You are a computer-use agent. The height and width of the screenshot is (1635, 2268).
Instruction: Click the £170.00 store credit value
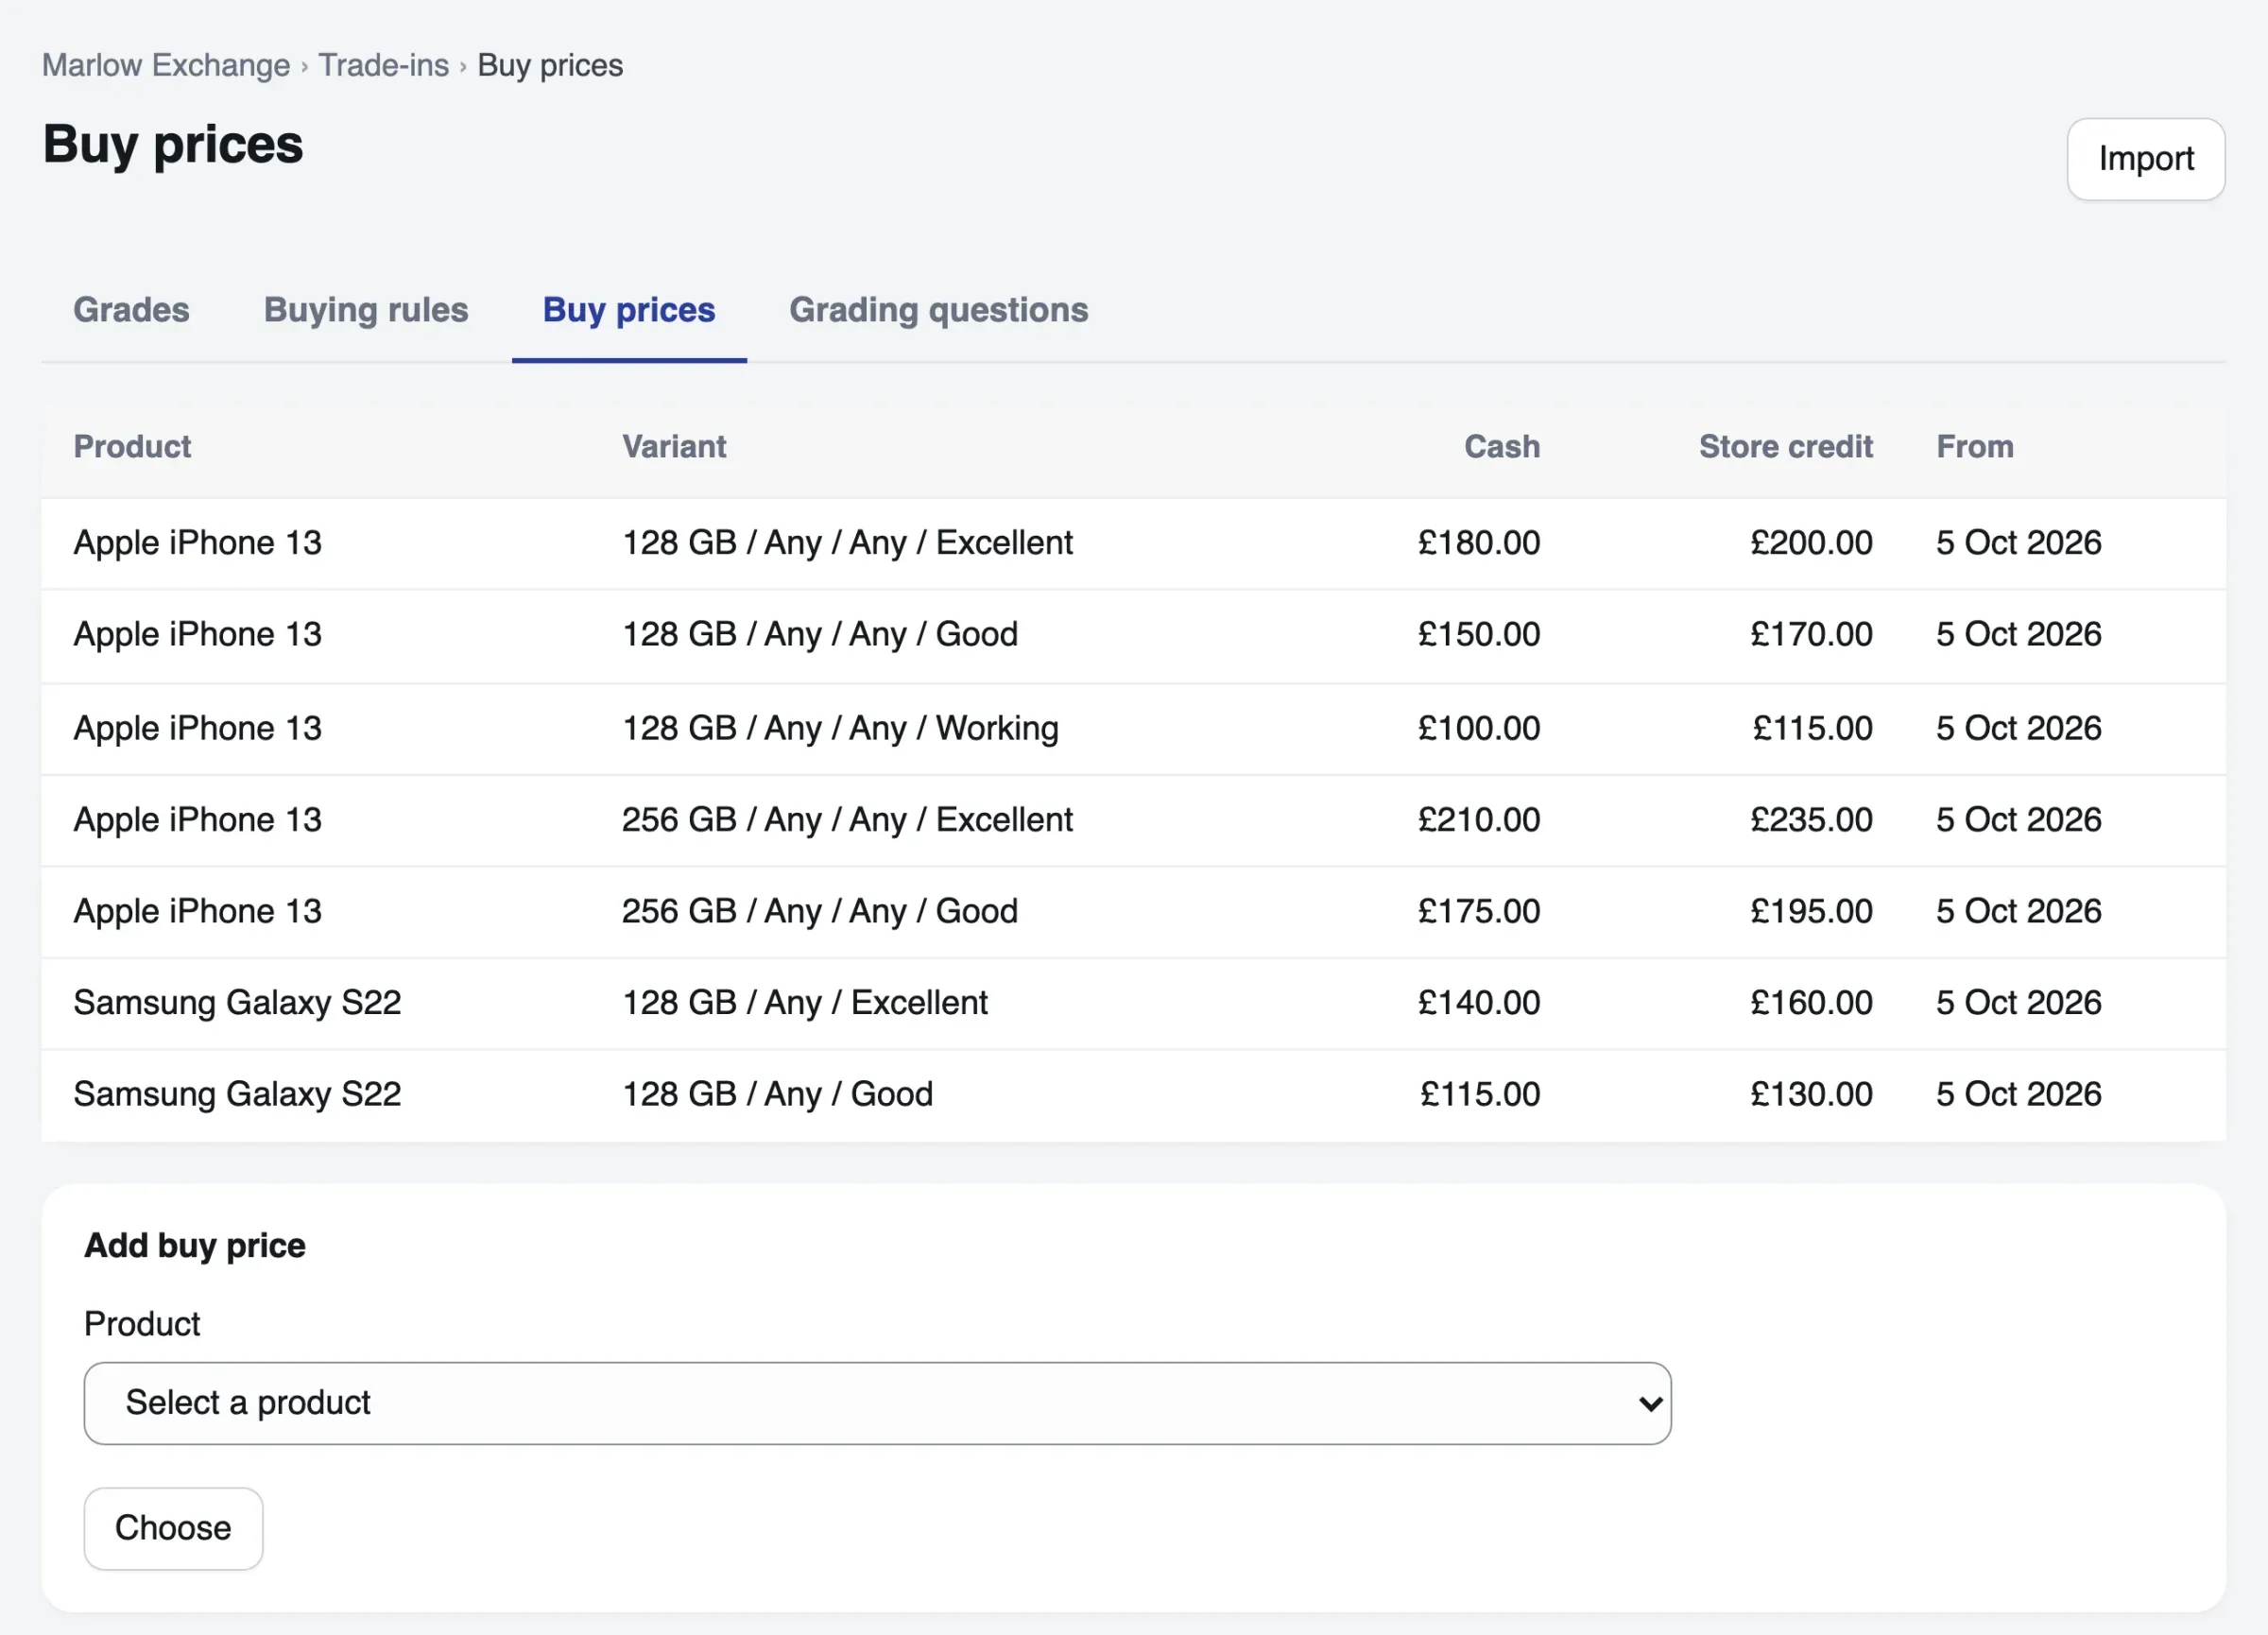click(1811, 634)
